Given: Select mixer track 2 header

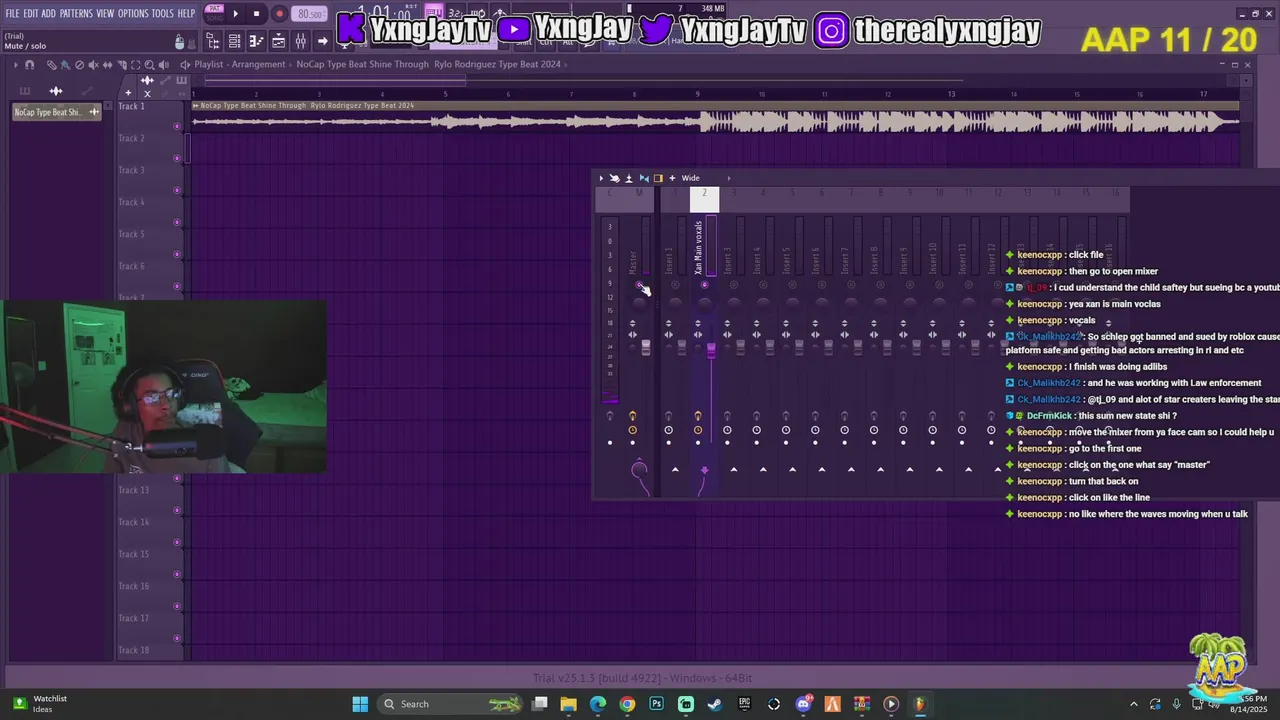Looking at the screenshot, I should coord(704,198).
